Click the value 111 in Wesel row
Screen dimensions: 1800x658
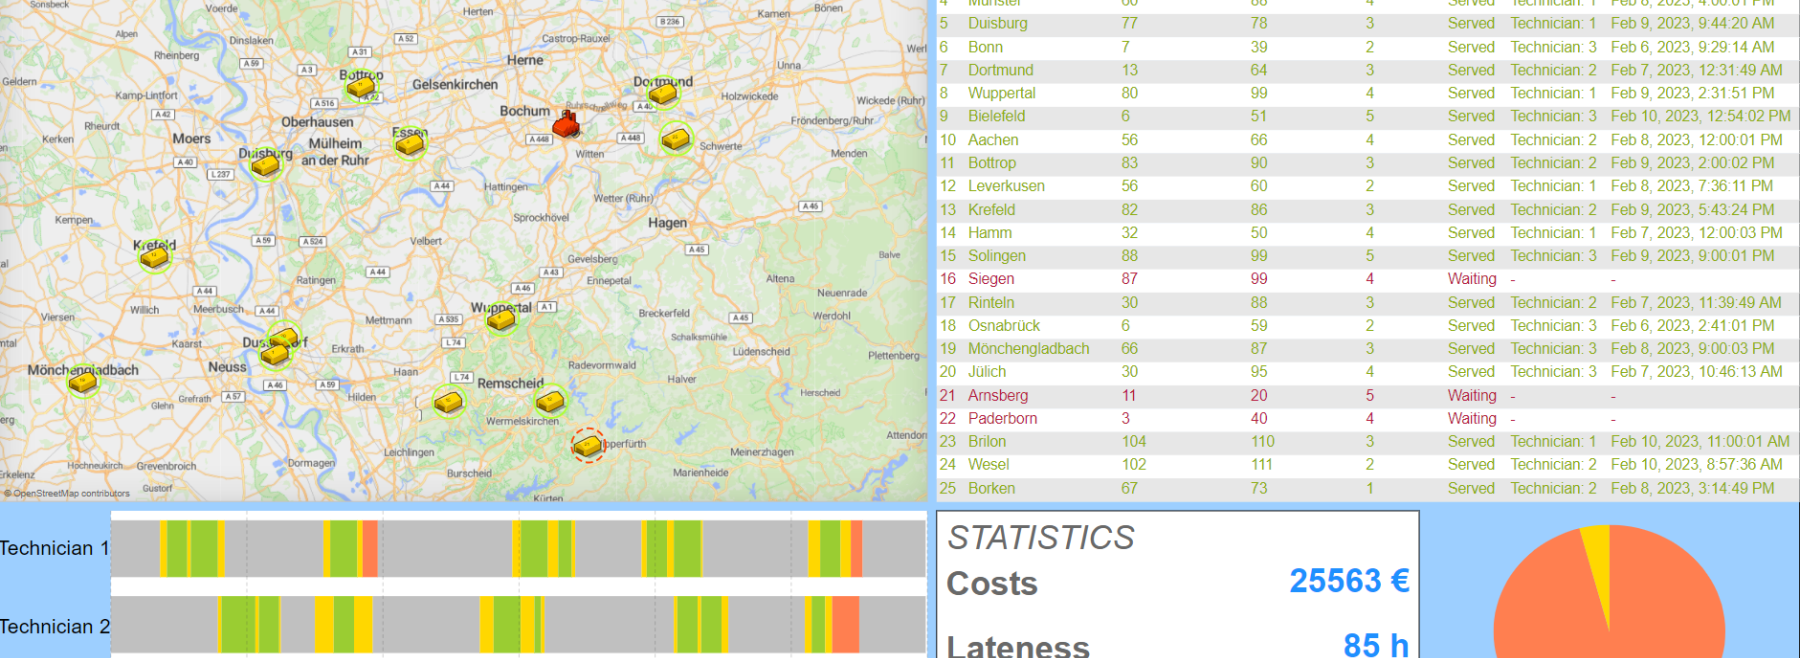pyautogui.click(x=1262, y=465)
